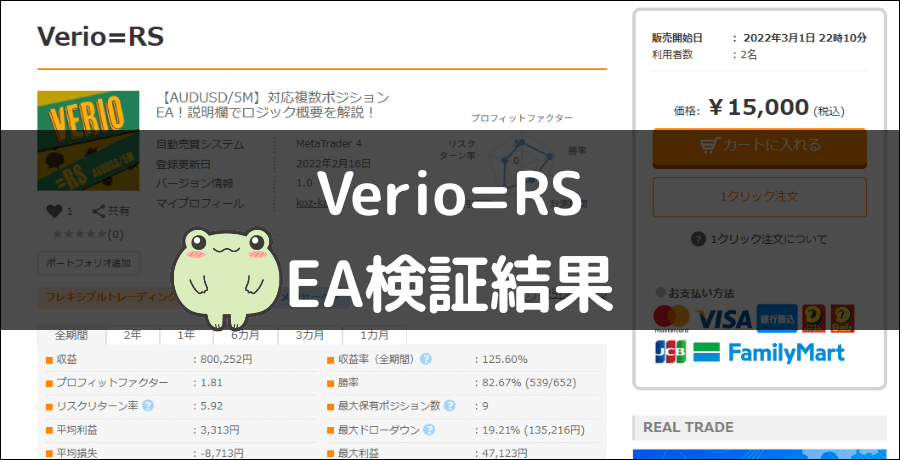Viewport: 900px width, 460px height.
Task: Click the share icon
Action: coord(100,211)
